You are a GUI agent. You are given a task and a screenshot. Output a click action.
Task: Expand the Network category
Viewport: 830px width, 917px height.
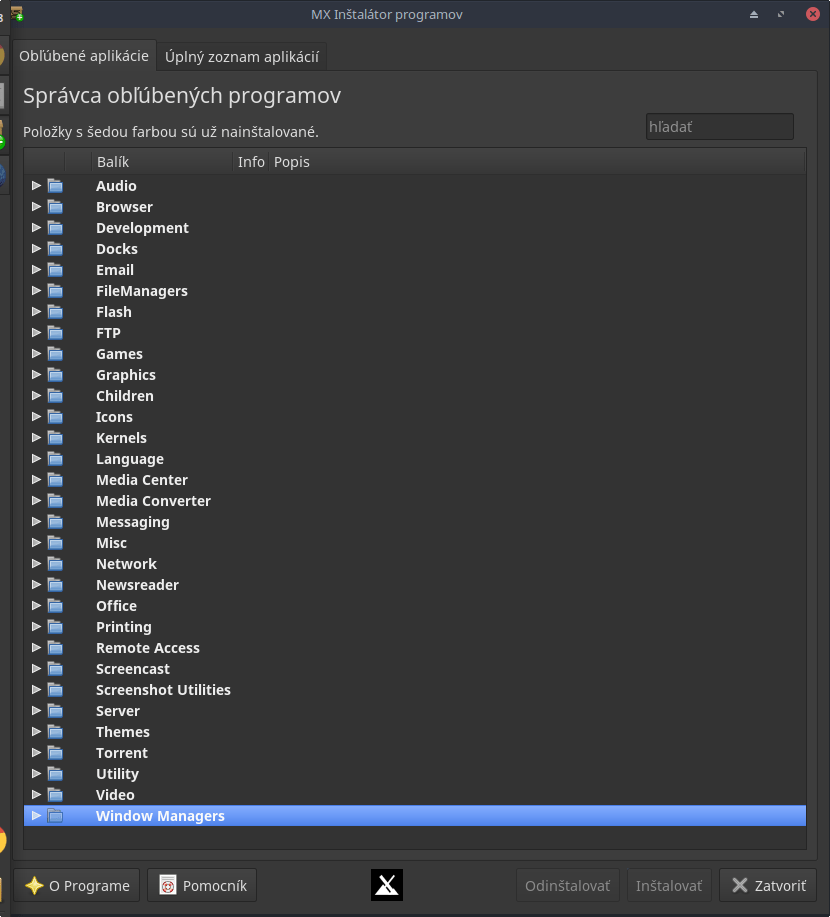point(36,564)
